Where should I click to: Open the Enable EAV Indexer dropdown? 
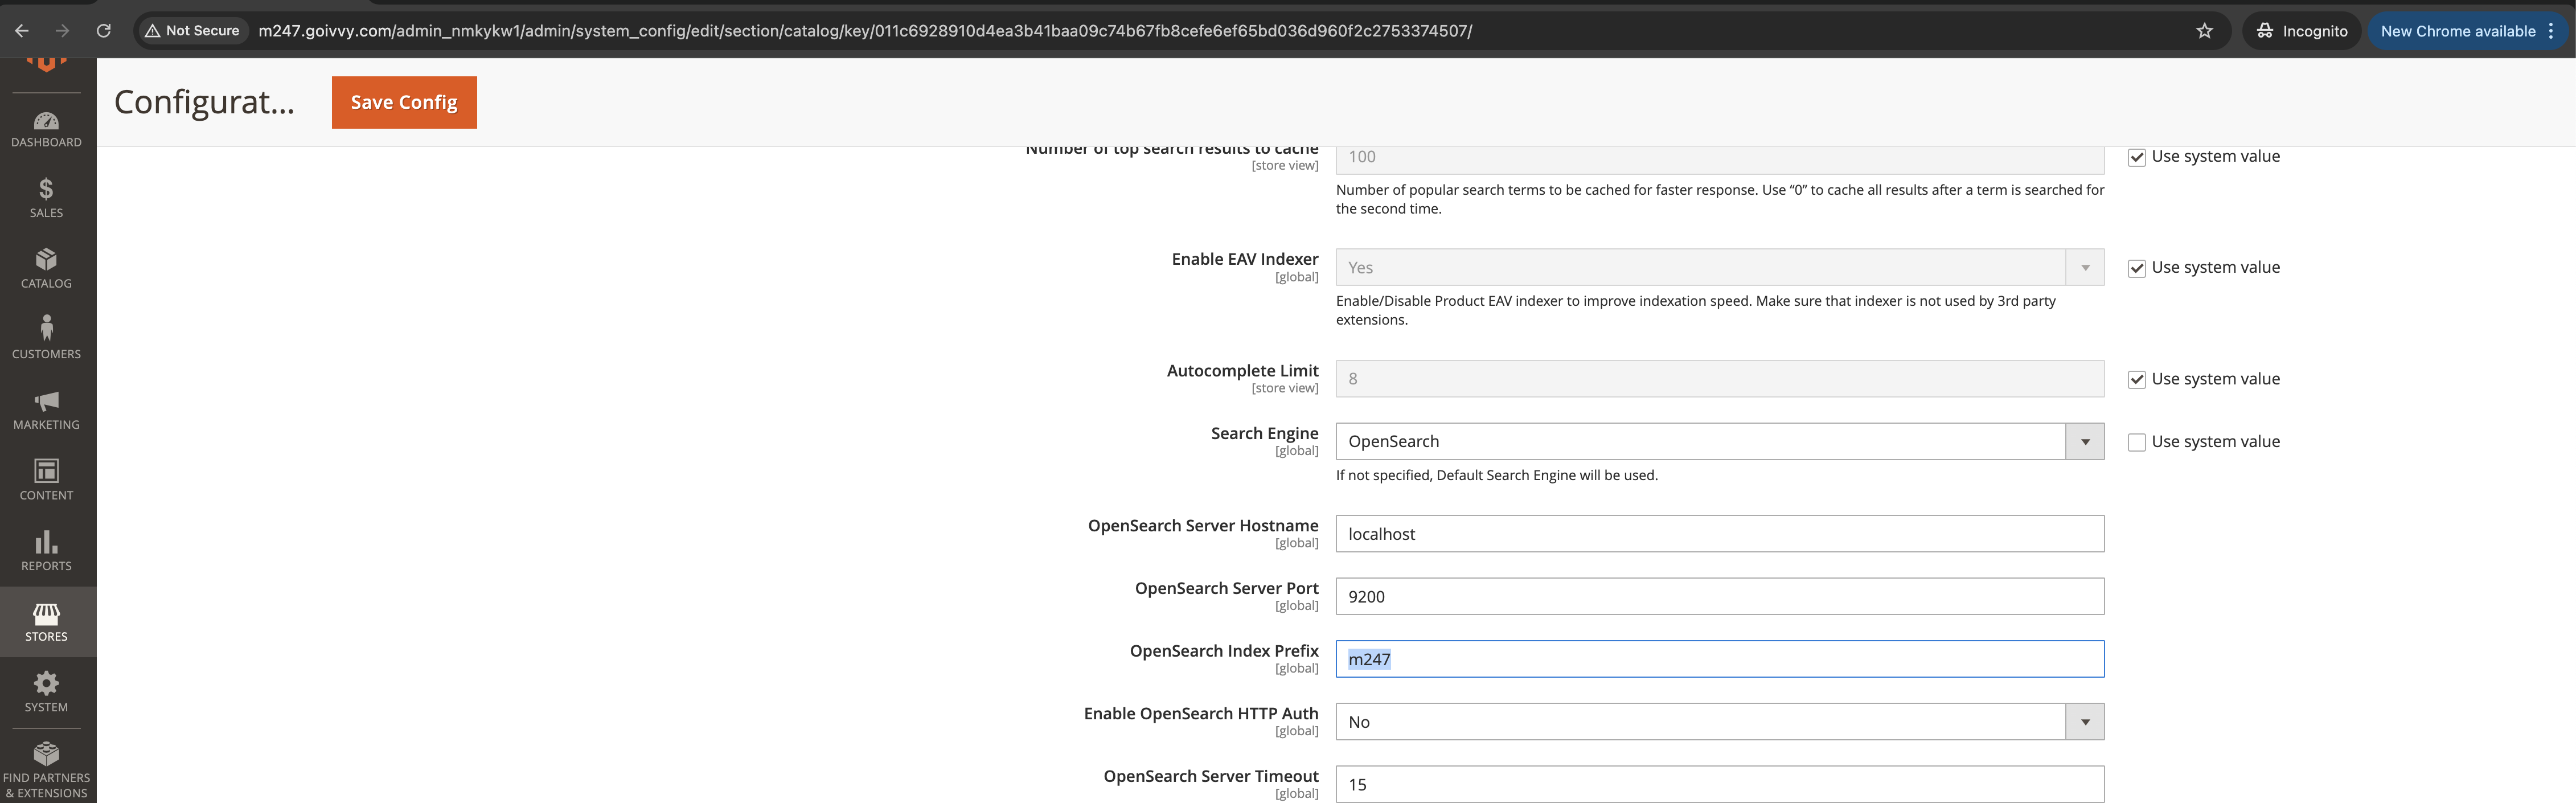(2084, 267)
